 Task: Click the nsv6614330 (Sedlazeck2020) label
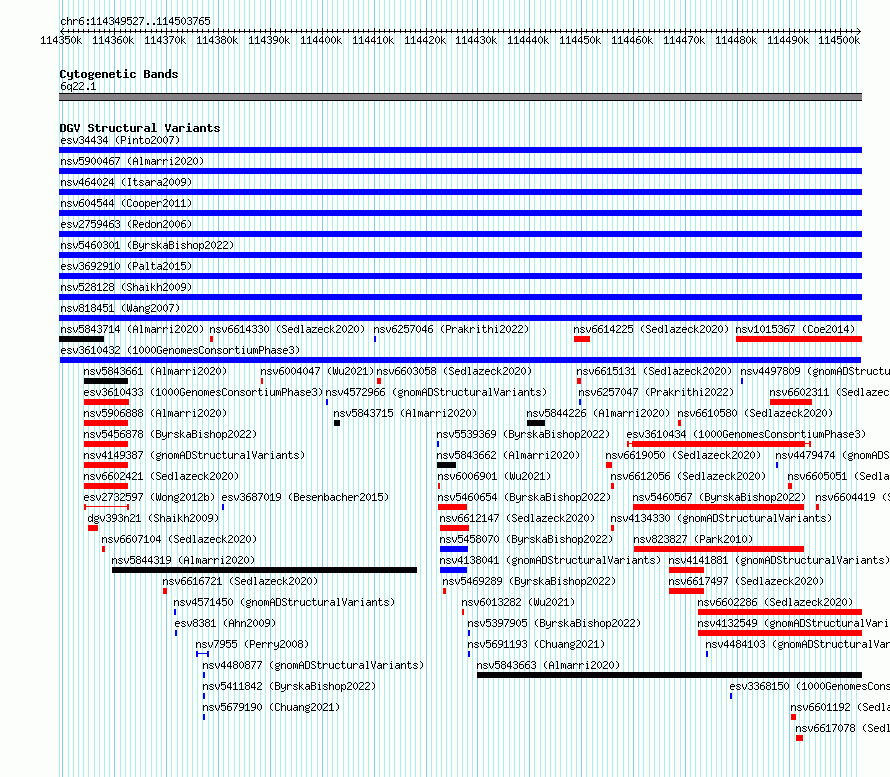[x=287, y=329]
